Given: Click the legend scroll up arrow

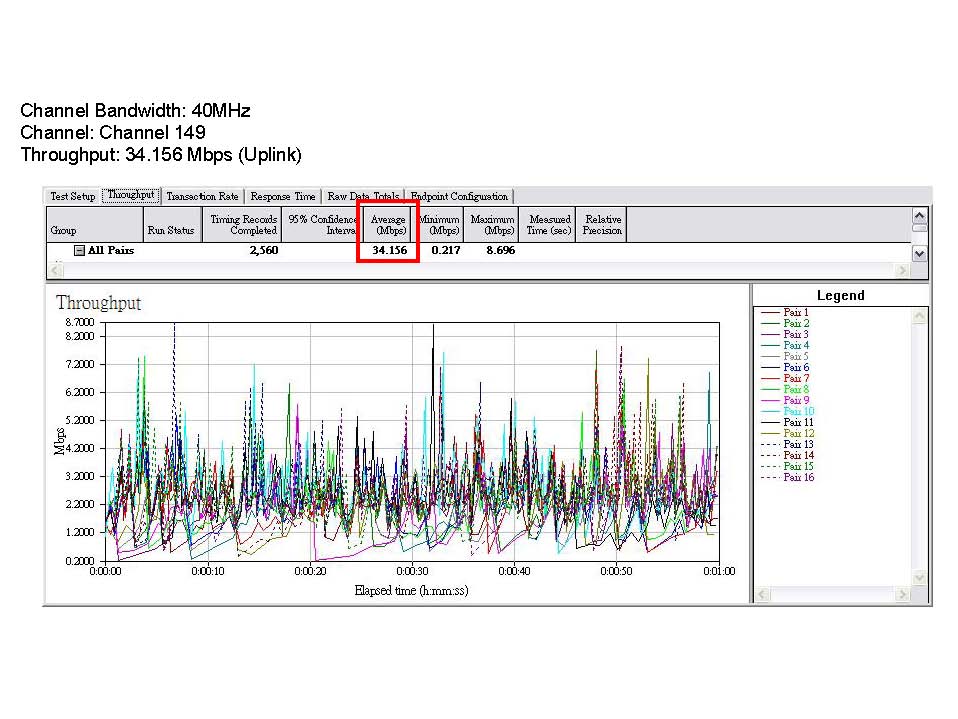Looking at the screenshot, I should click(920, 316).
